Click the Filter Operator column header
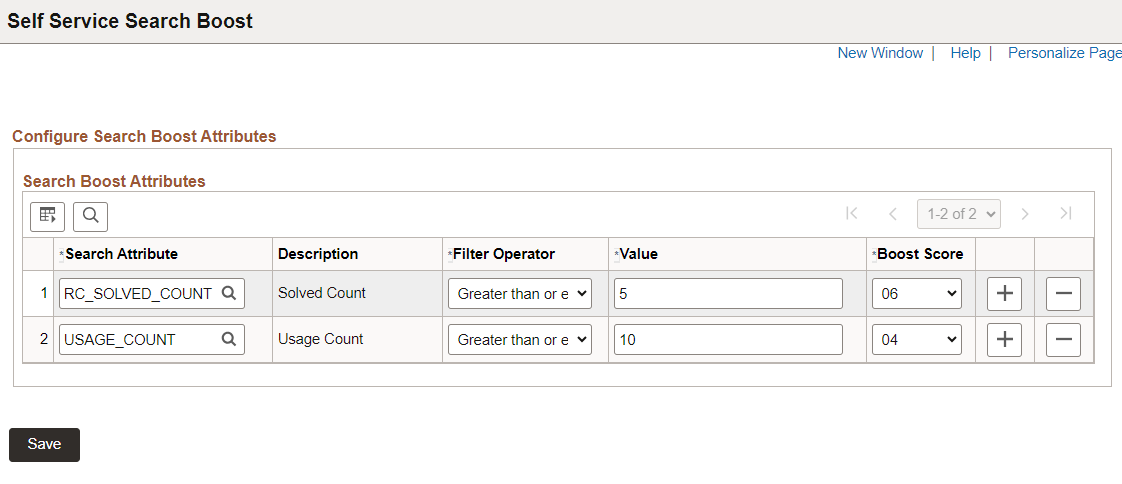The image size is (1122, 484). pyautogui.click(x=504, y=254)
